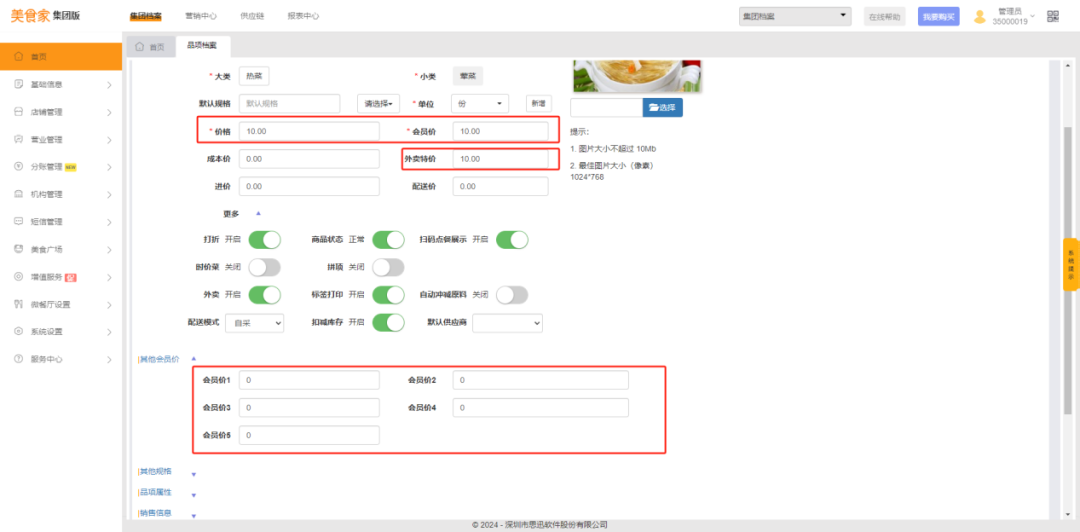Toggle the 标签打印 label printing switch
Viewport: 1080px width, 532px height.
[x=388, y=295]
